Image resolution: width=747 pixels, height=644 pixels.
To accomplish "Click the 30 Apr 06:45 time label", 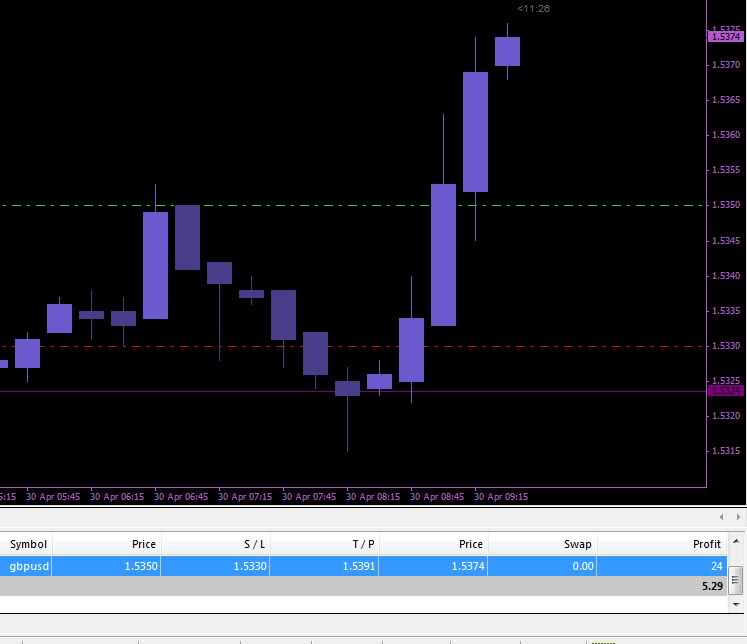I will point(181,497).
